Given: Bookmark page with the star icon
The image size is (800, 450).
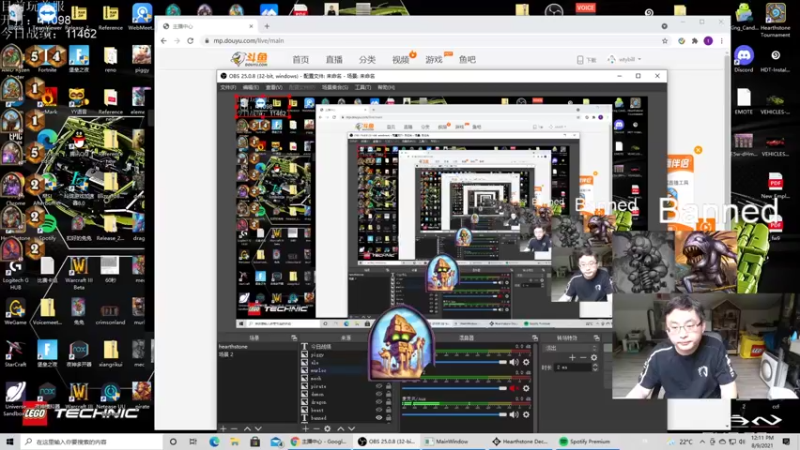Looking at the screenshot, I should click(x=665, y=41).
